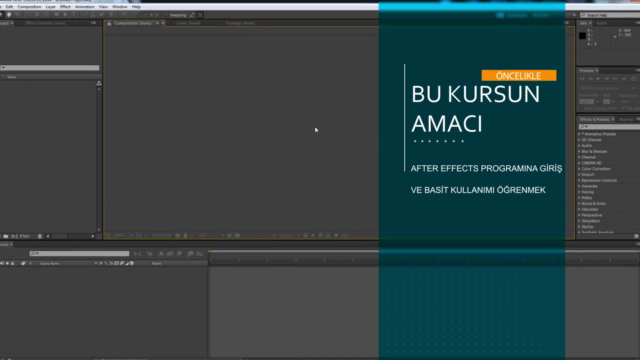Switch to the Effect Controls (none) tab
The height and width of the screenshot is (360, 640).
(x=45, y=23)
